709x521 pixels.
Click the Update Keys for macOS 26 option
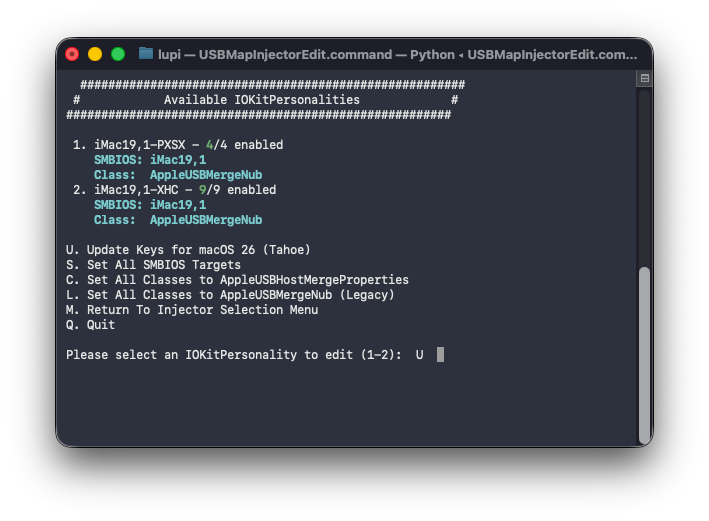[188, 250]
